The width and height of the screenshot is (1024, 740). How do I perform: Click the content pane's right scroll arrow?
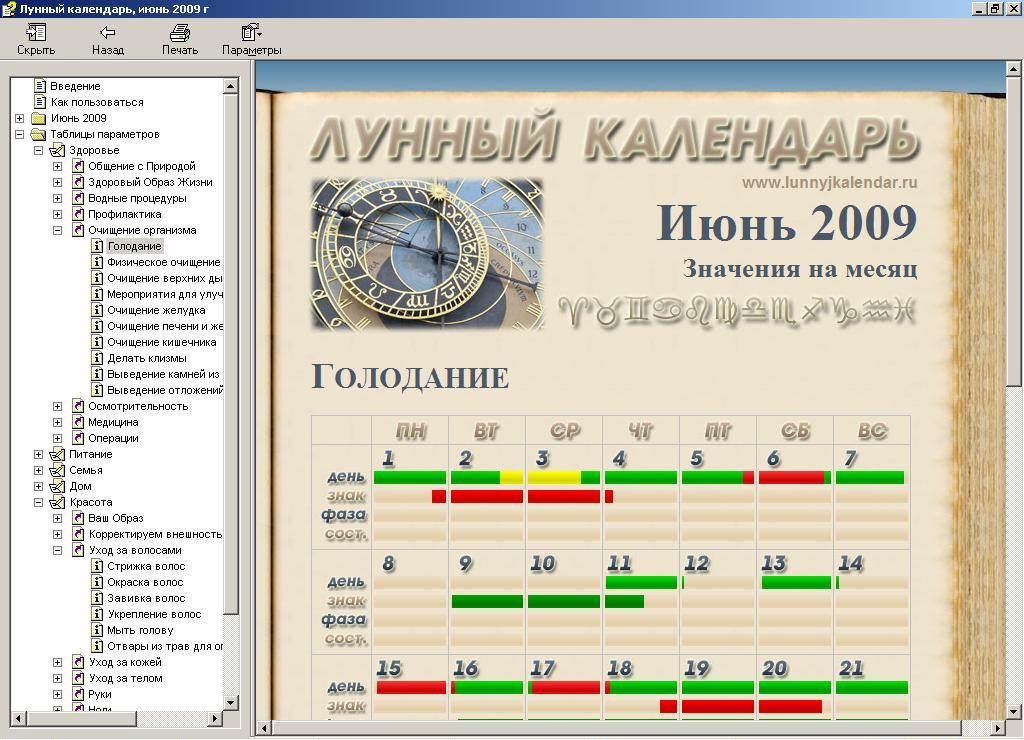point(998,728)
